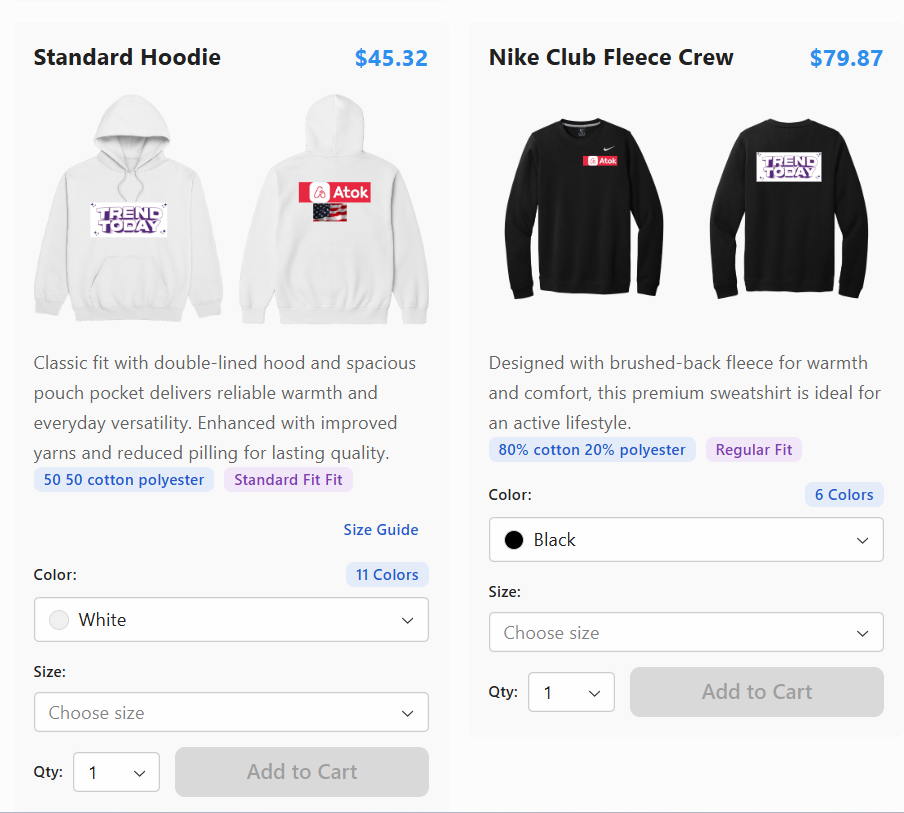Image resolution: width=904 pixels, height=813 pixels.
Task: Click the Regular Fit tag
Action: point(754,450)
